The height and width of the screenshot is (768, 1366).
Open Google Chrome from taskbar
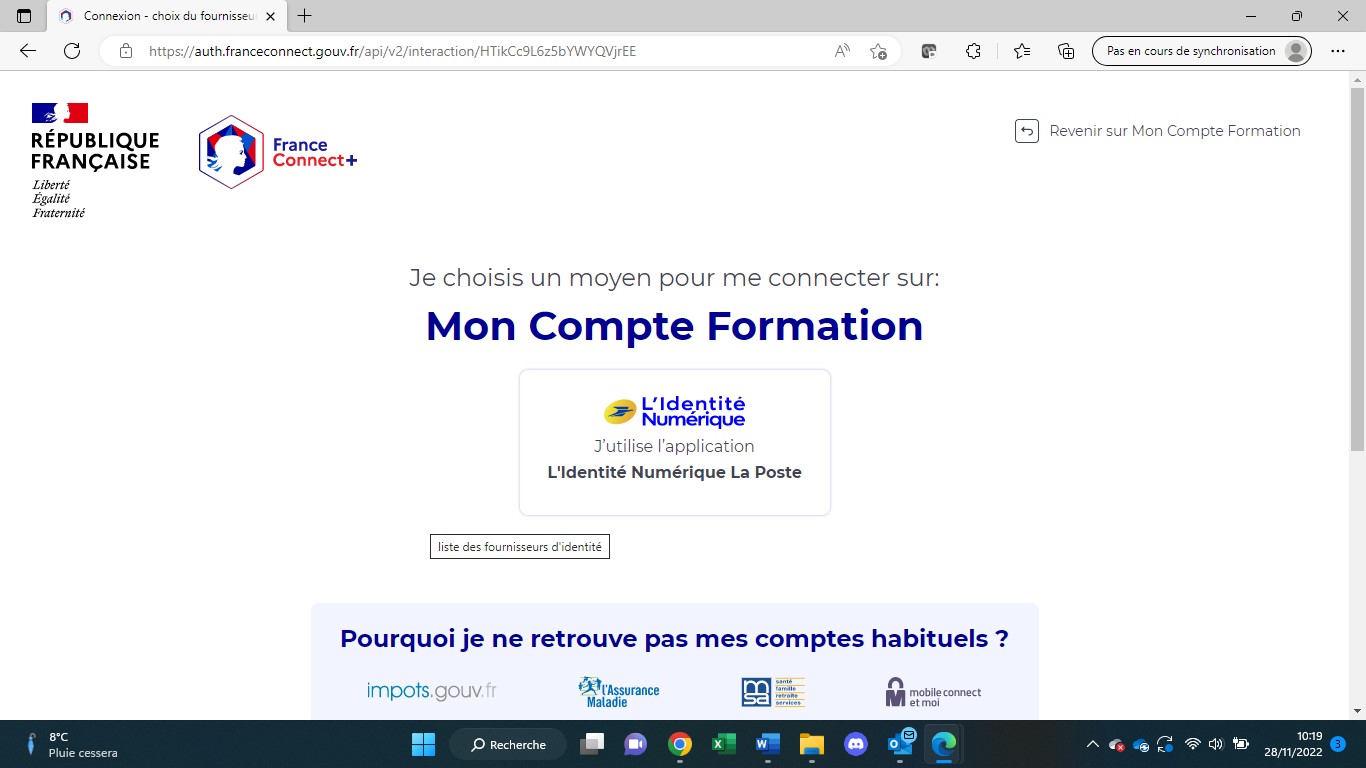[x=680, y=744]
